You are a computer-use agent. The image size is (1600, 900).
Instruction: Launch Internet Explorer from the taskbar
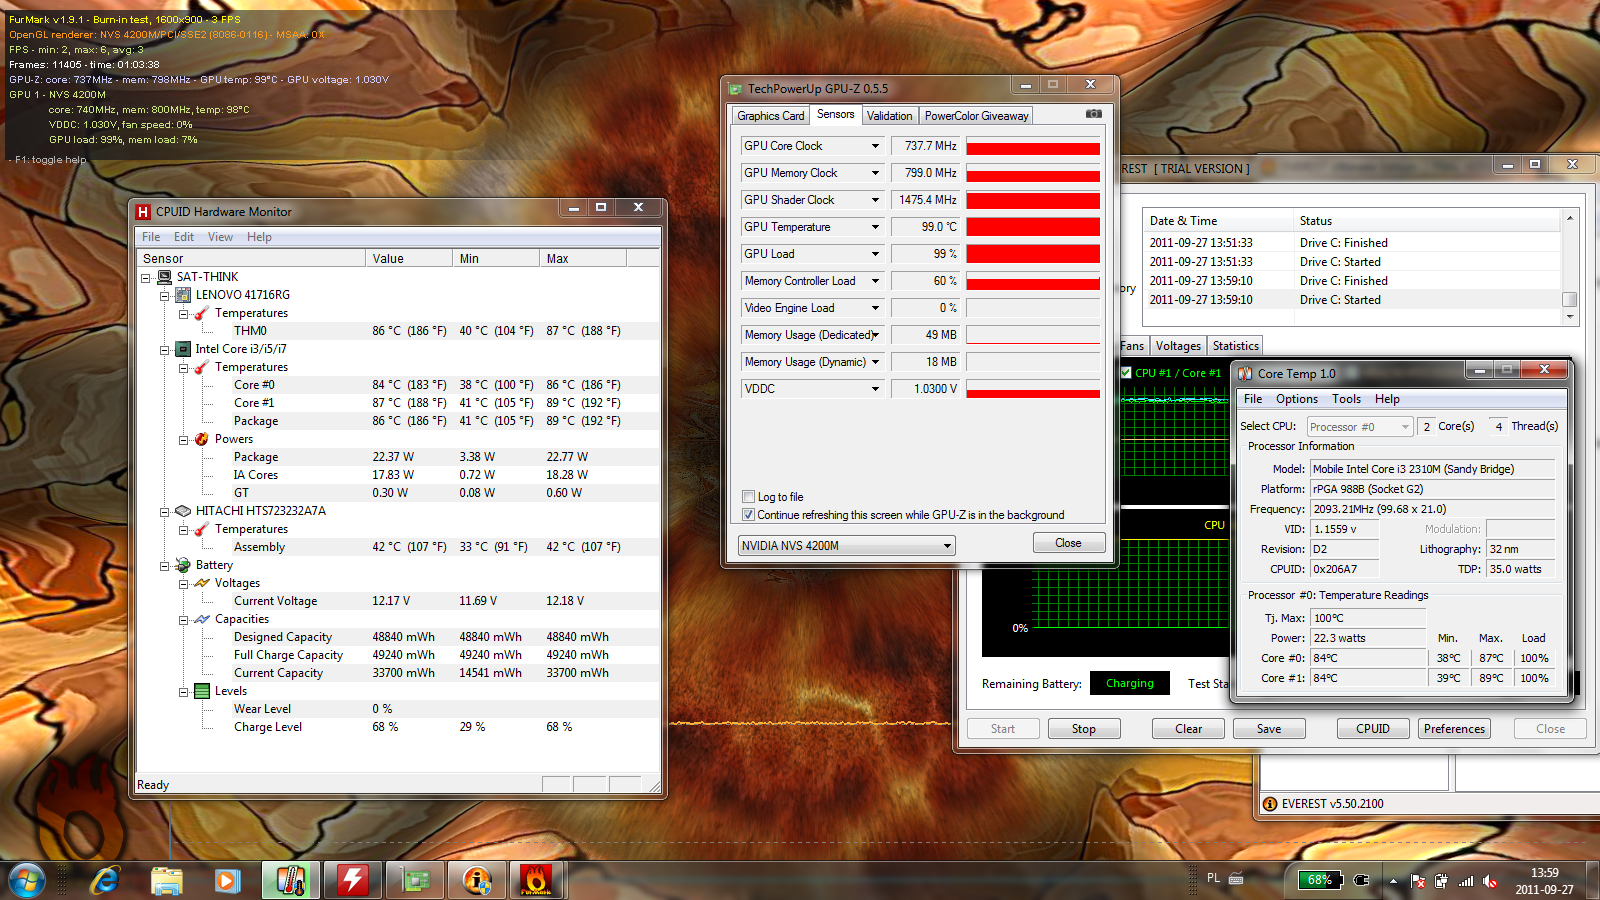coord(105,881)
